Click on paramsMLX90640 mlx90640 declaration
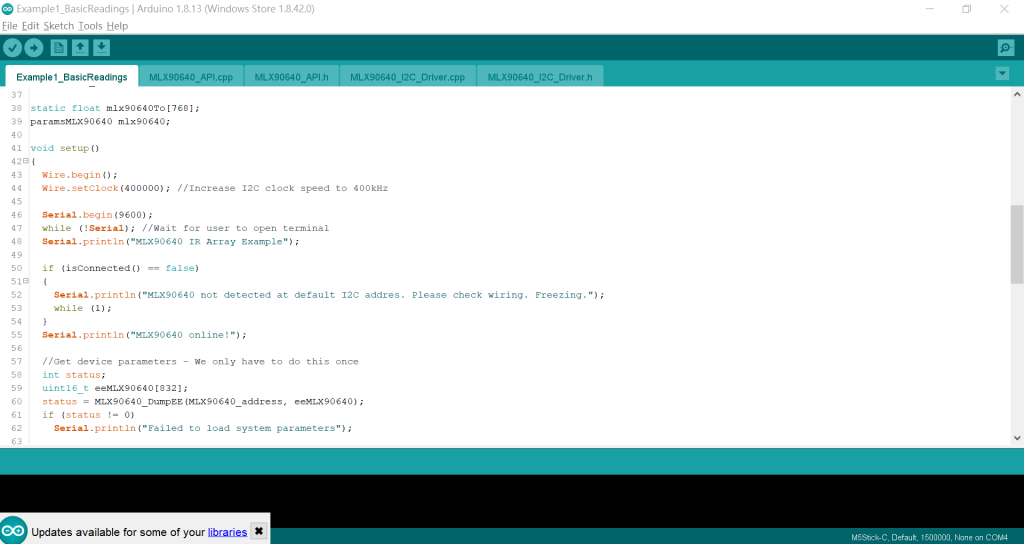The image size is (1024, 544). (x=100, y=121)
